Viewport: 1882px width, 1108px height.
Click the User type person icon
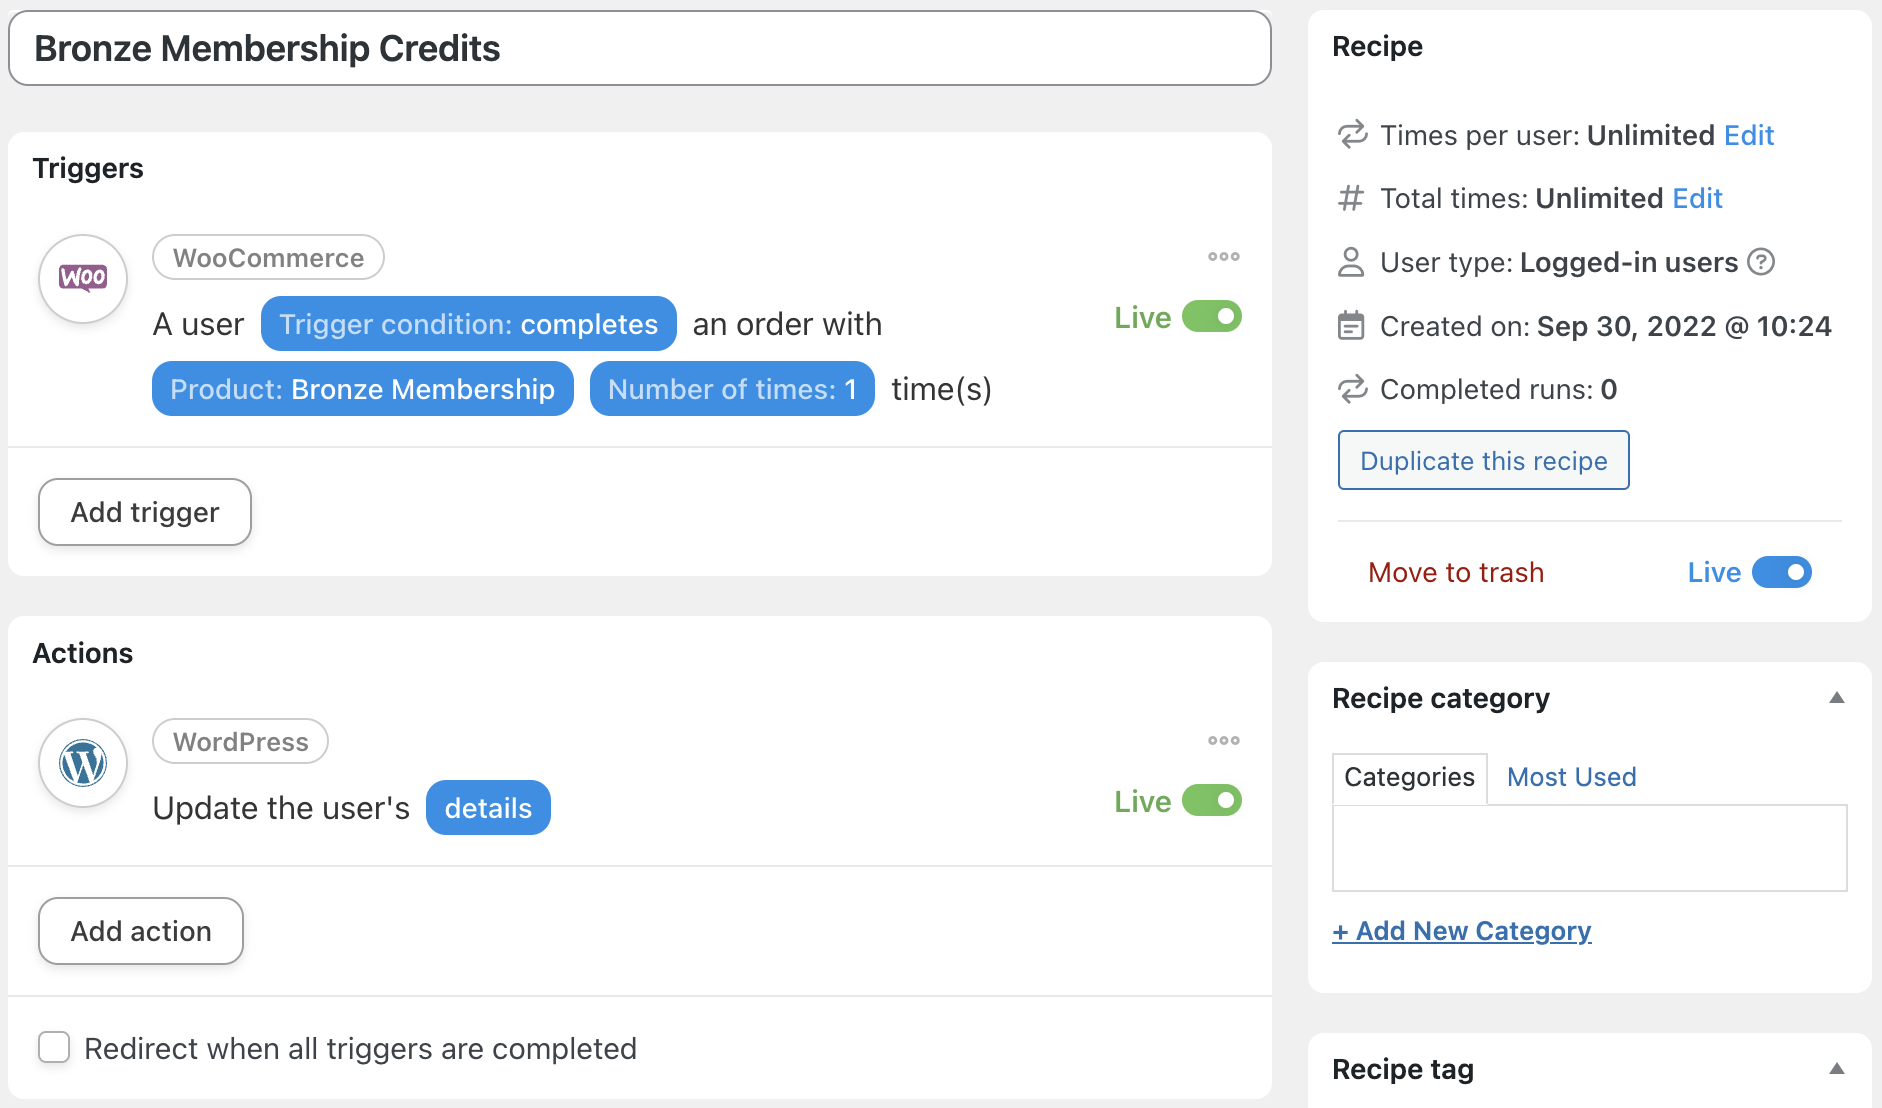[x=1351, y=262]
